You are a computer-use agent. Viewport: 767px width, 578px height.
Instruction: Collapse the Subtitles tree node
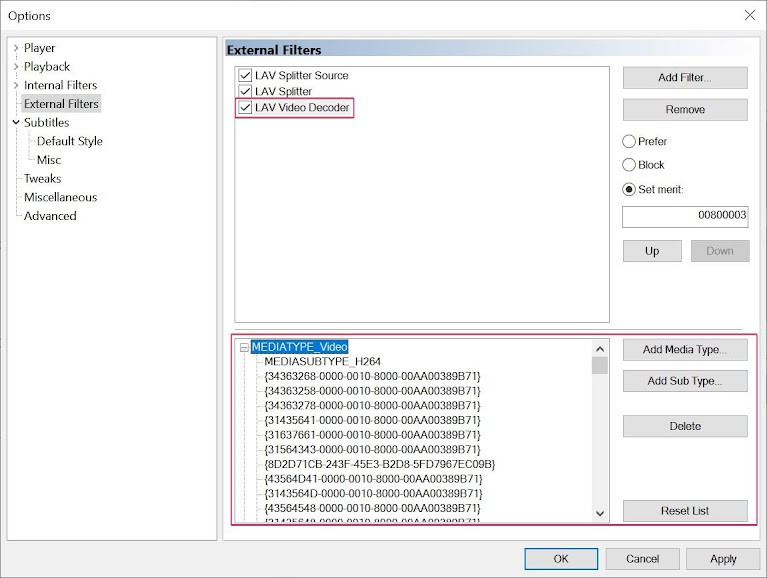pos(16,122)
